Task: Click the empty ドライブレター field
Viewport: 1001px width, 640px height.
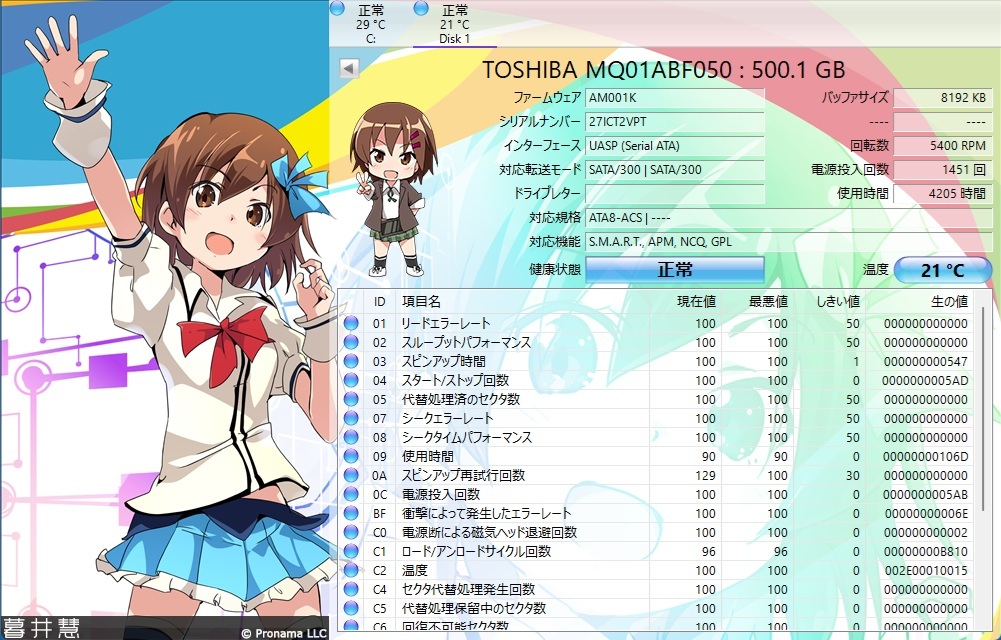Action: pos(675,193)
